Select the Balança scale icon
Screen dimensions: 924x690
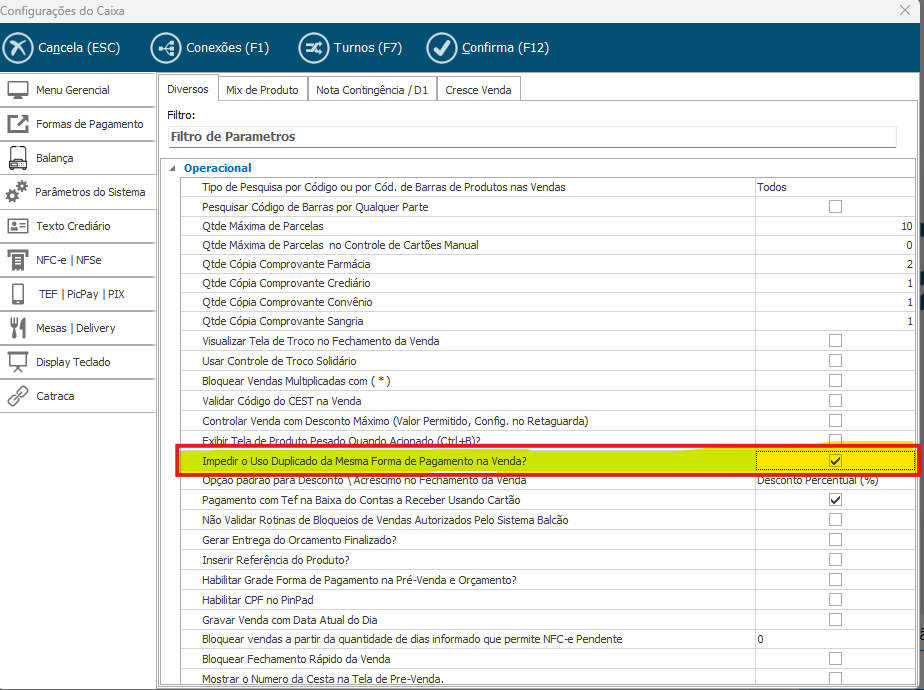18,158
